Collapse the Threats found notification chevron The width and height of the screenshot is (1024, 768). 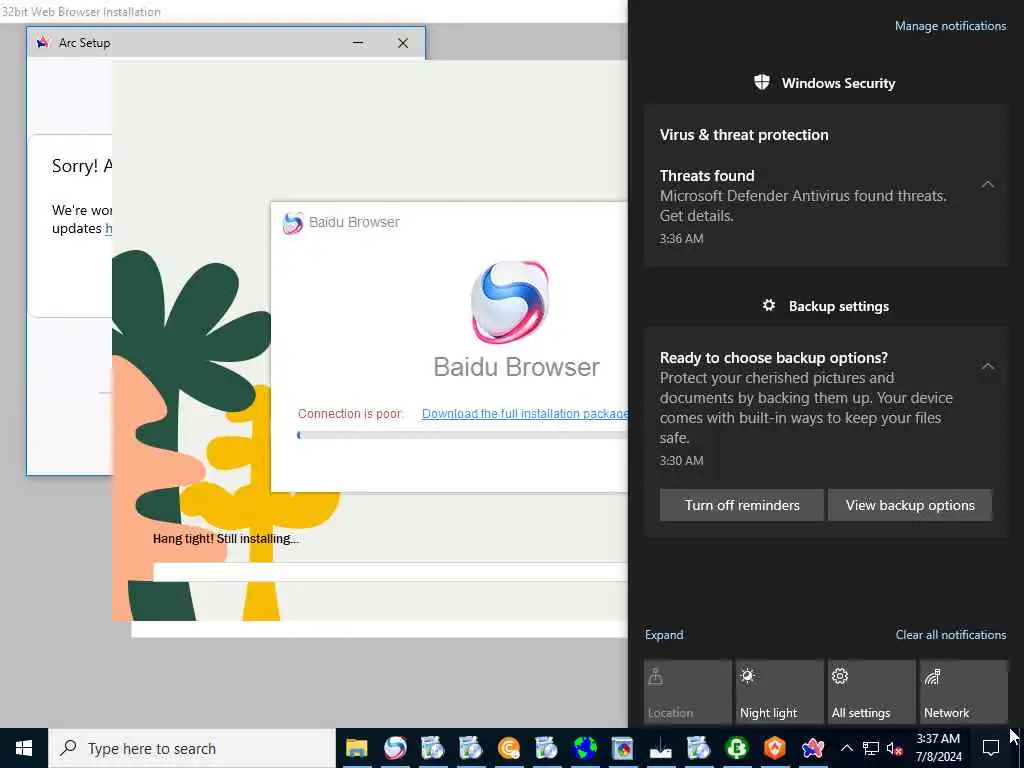tap(987, 184)
